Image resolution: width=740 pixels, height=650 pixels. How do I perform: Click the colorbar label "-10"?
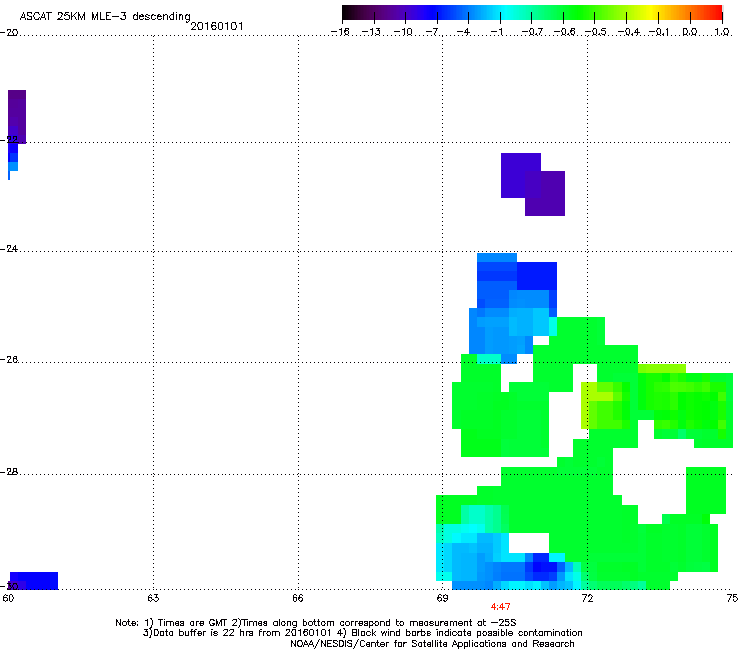click(403, 32)
